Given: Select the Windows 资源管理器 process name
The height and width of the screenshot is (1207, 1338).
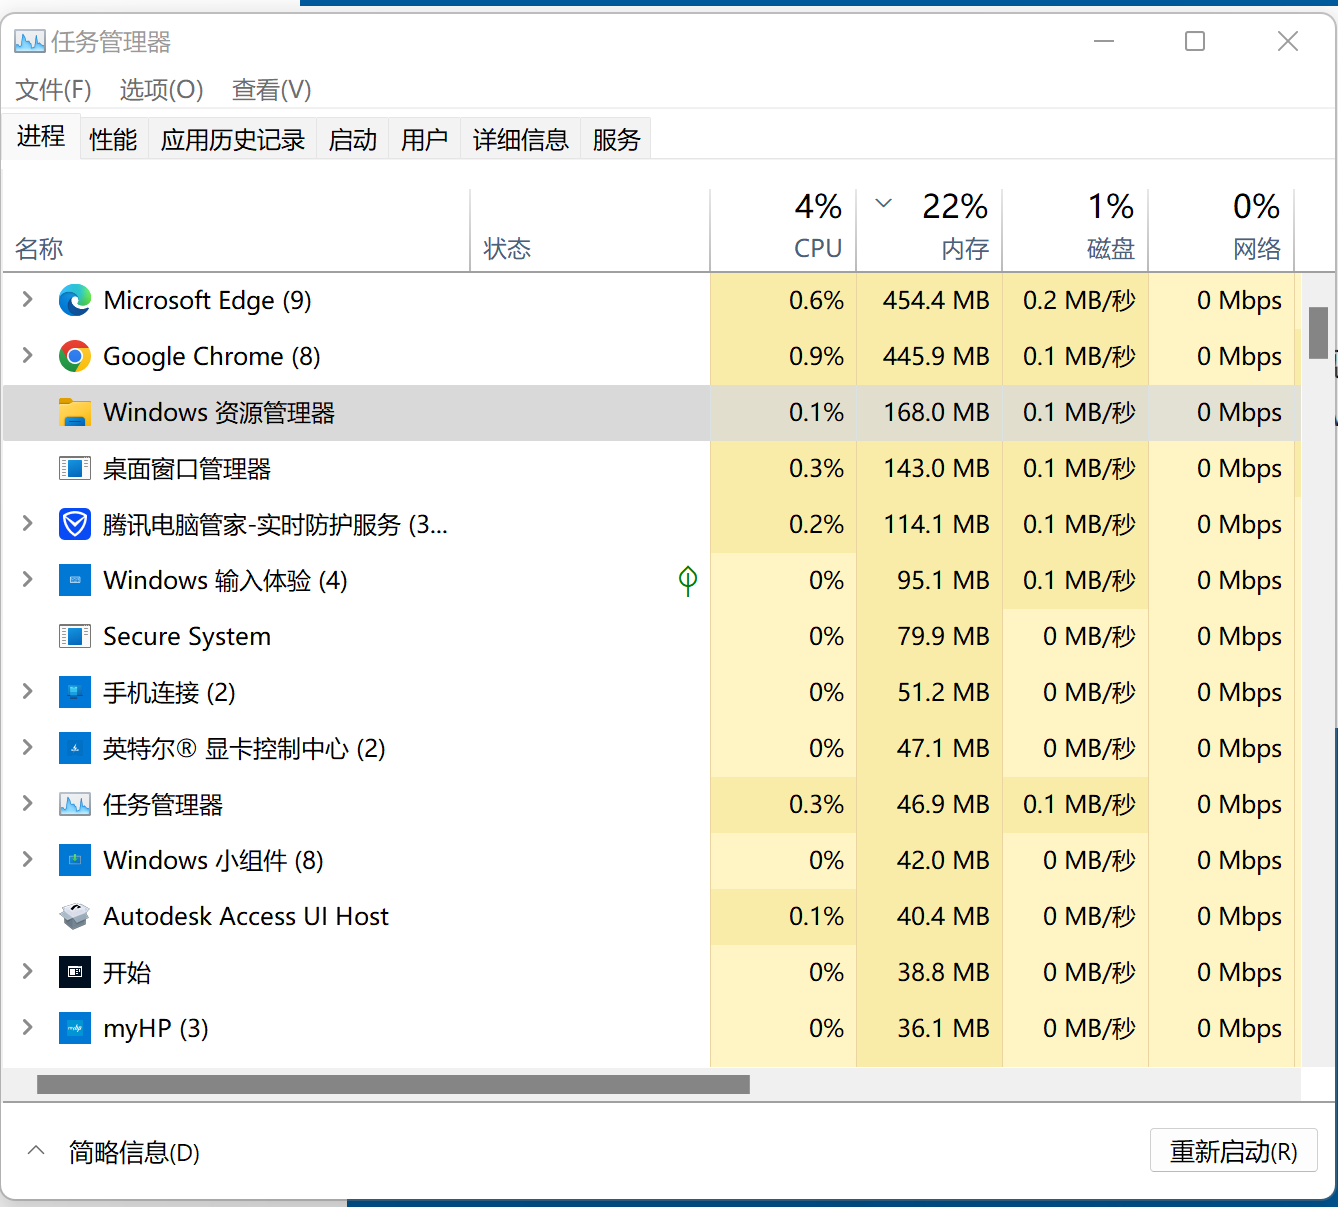Looking at the screenshot, I should click(x=219, y=412).
